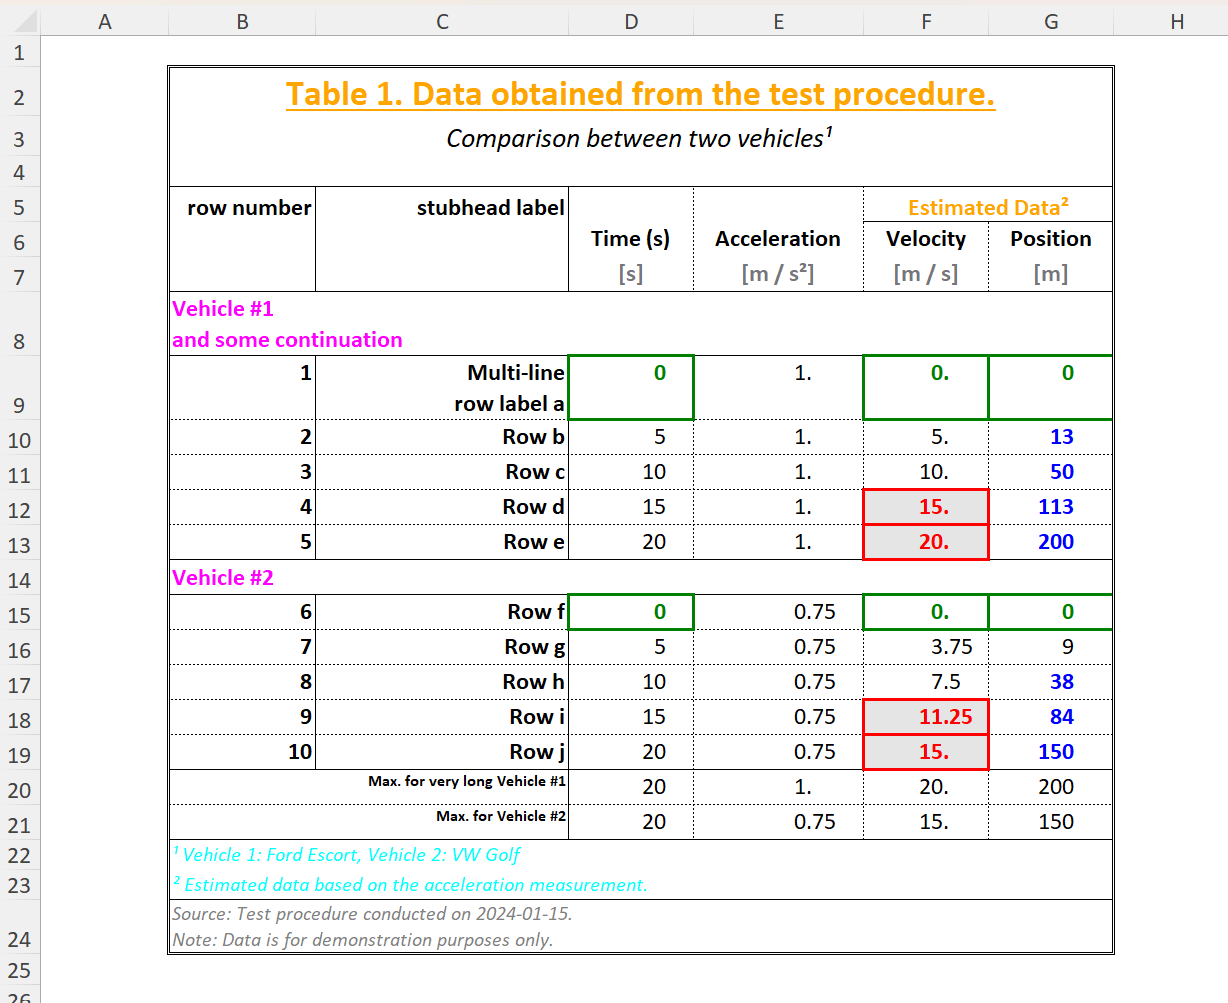
Task: Select the 'Row g' label cell
Action: (x=442, y=647)
